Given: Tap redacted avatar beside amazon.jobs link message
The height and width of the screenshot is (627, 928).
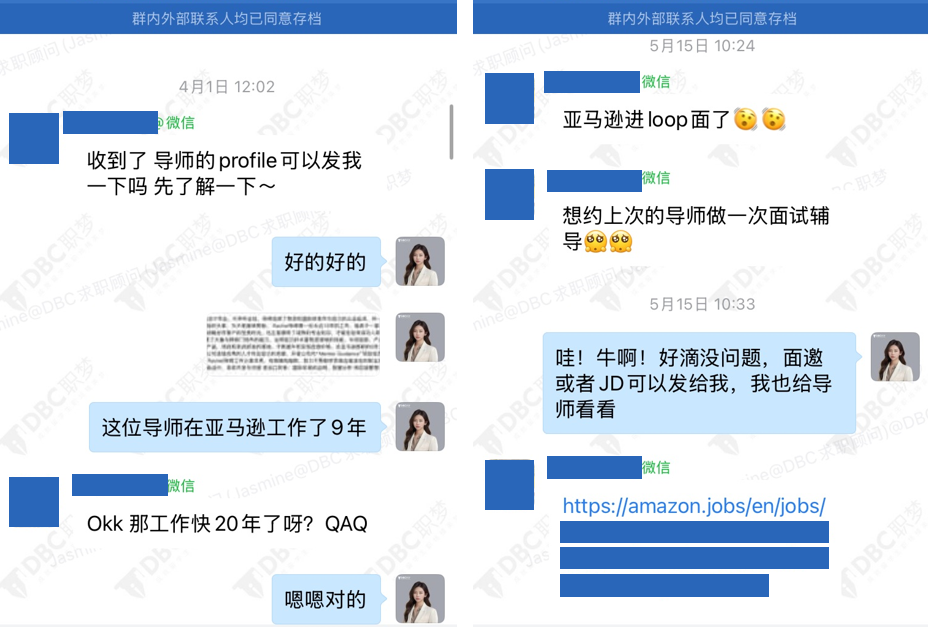Looking at the screenshot, I should click(510, 484).
